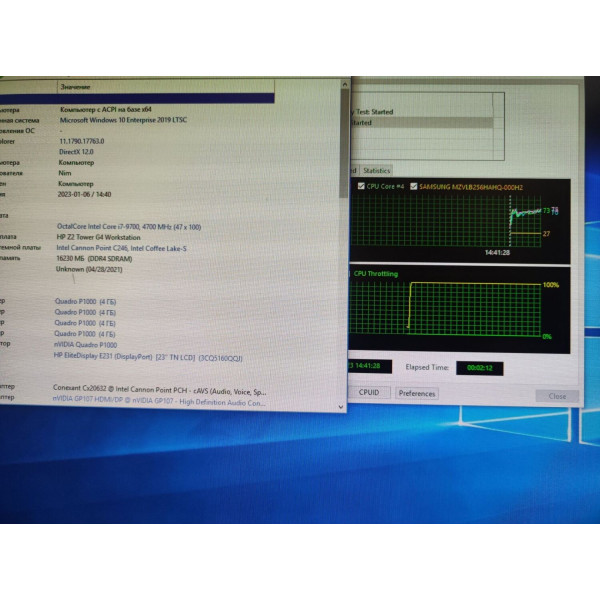Click the 14:41:28 timestamp under temperature graph
The image size is (600, 600).
click(x=497, y=253)
